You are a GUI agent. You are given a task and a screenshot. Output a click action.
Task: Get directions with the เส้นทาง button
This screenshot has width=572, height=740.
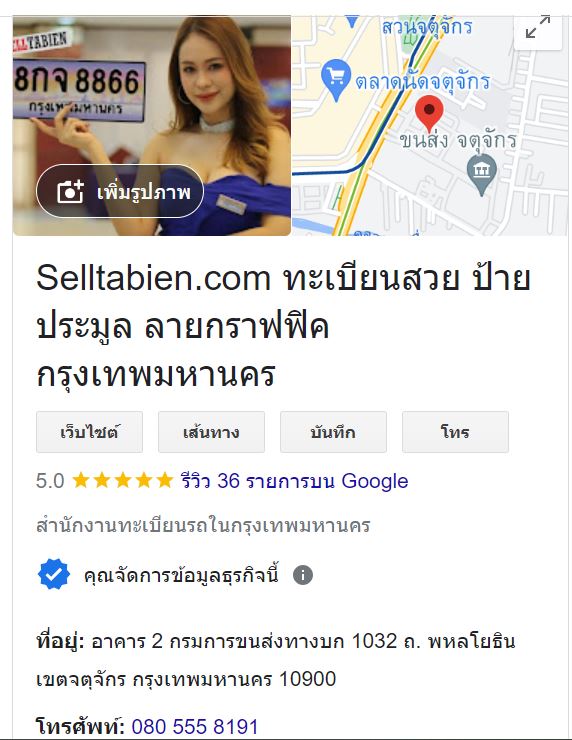point(211,432)
